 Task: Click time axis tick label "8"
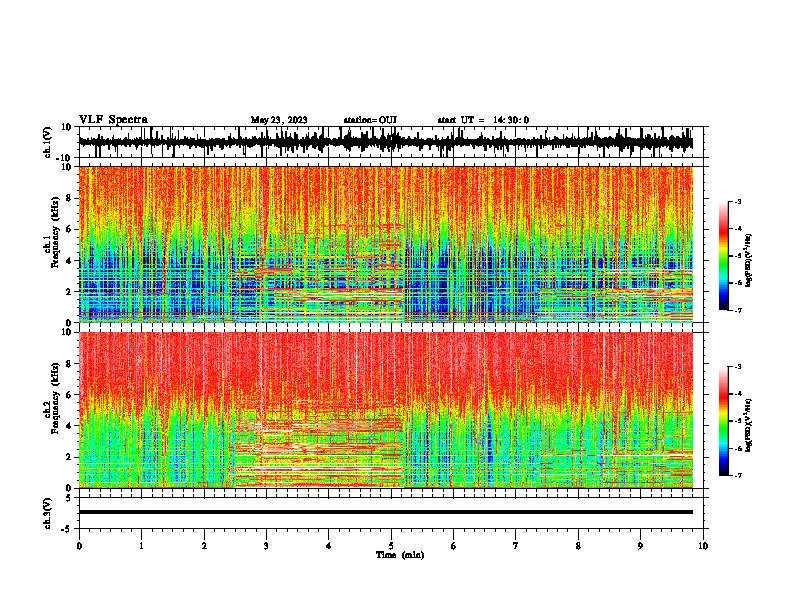[578, 546]
